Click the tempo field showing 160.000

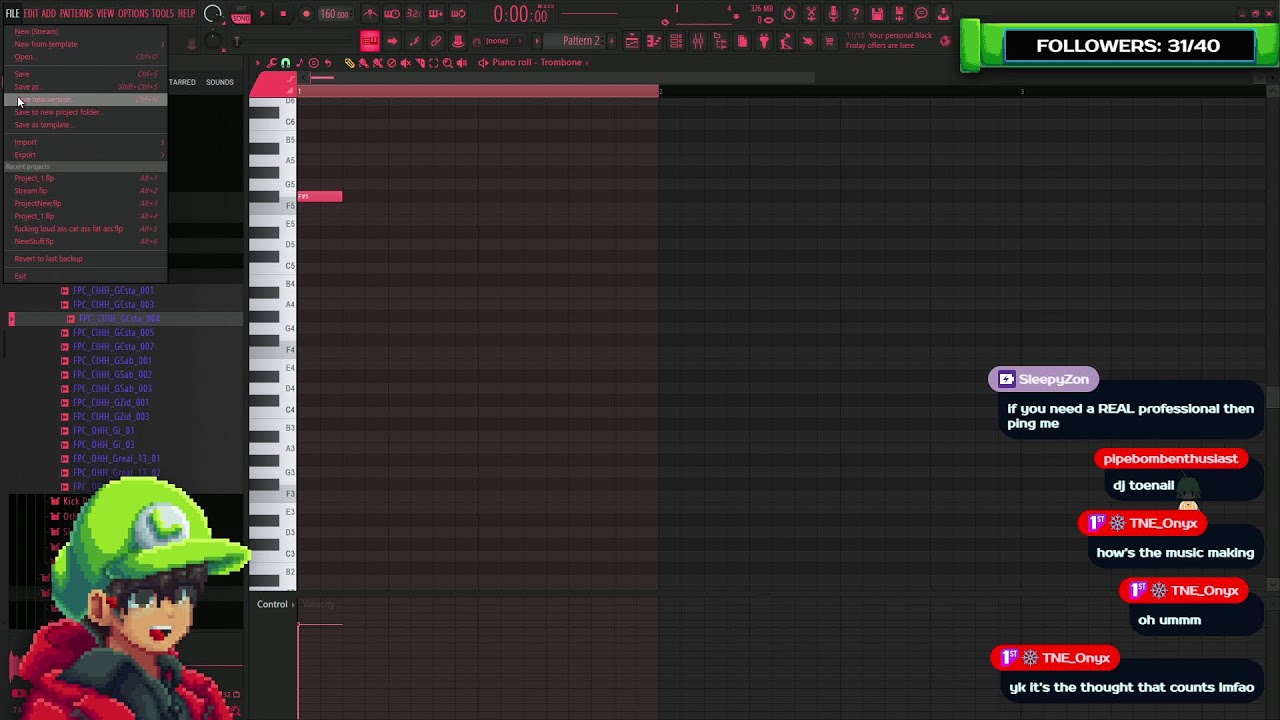[334, 14]
